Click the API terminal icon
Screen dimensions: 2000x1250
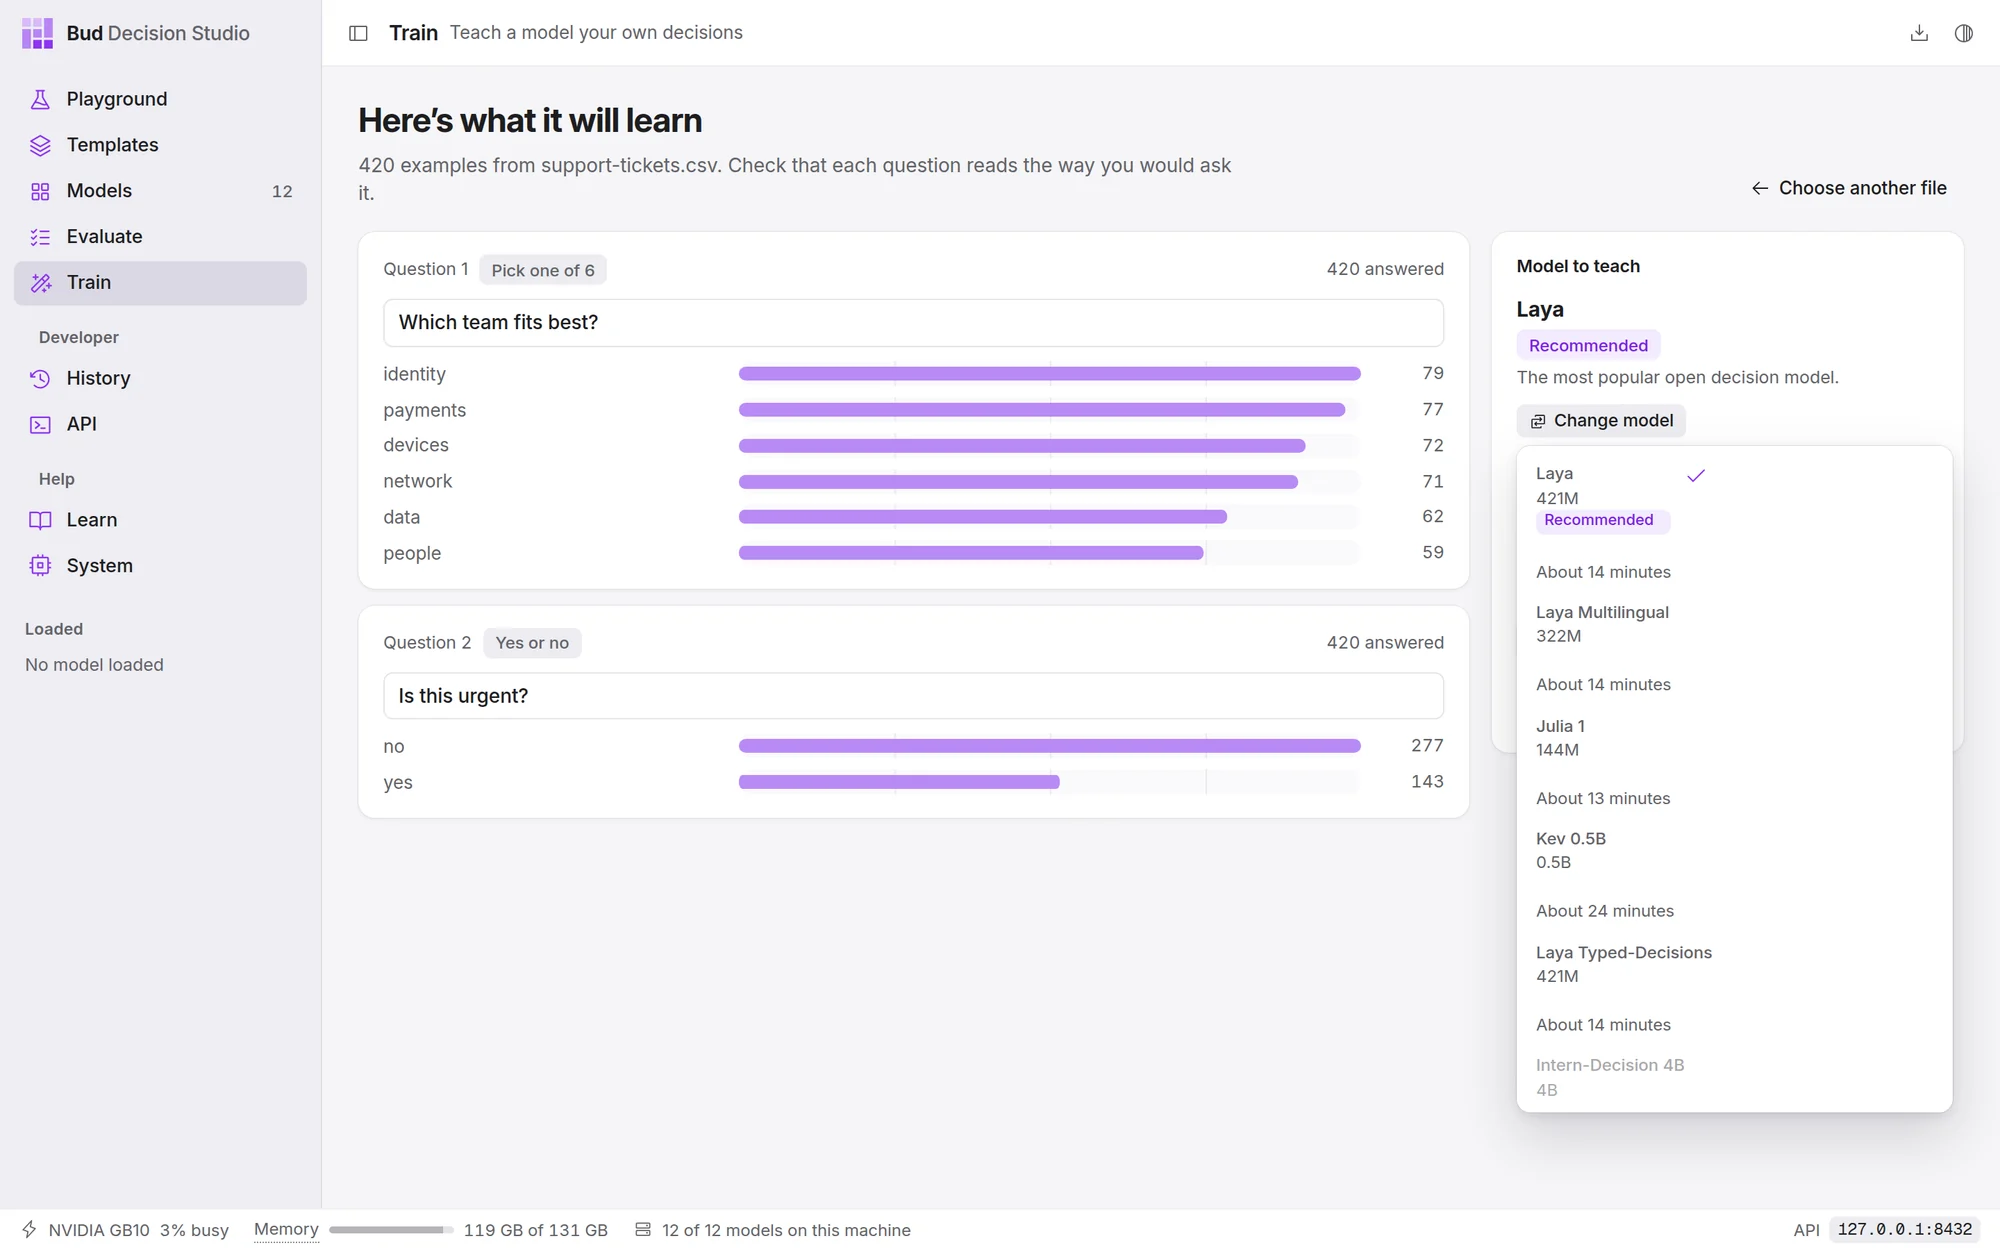[x=40, y=424]
